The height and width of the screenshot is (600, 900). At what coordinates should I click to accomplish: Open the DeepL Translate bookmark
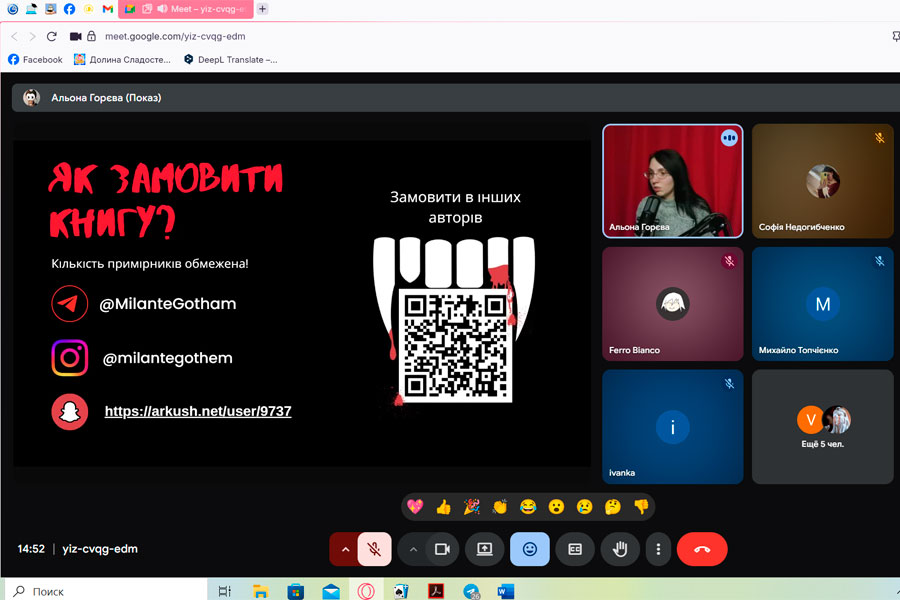[230, 60]
